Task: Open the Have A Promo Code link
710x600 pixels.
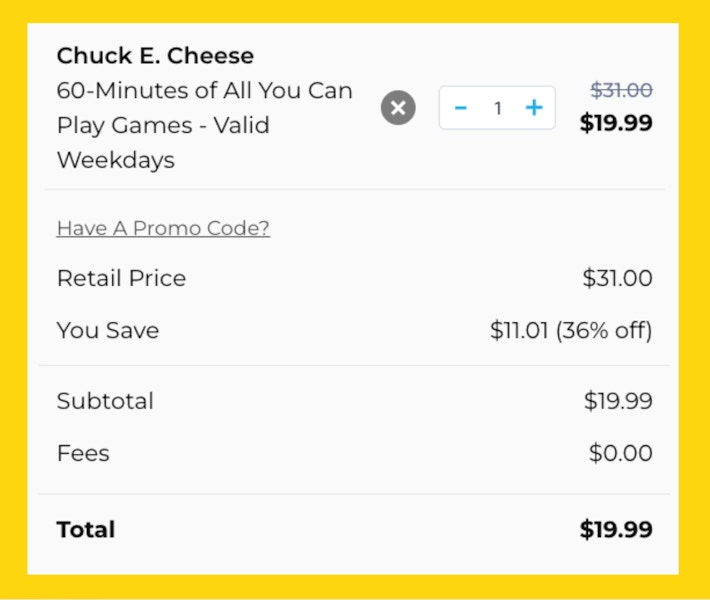Action: point(163,228)
